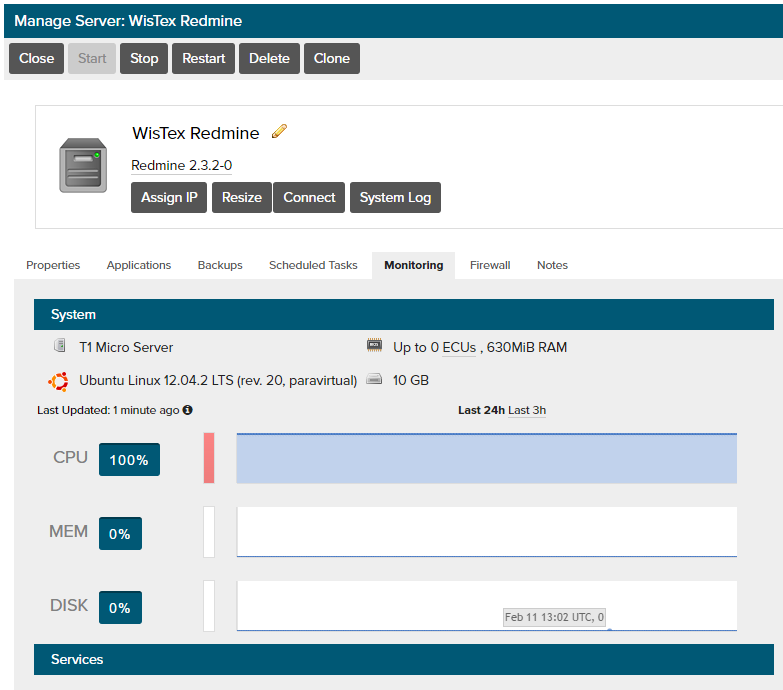Click the DISK chart data point marker
Image resolution: width=783 pixels, height=690 pixels.
click(609, 630)
